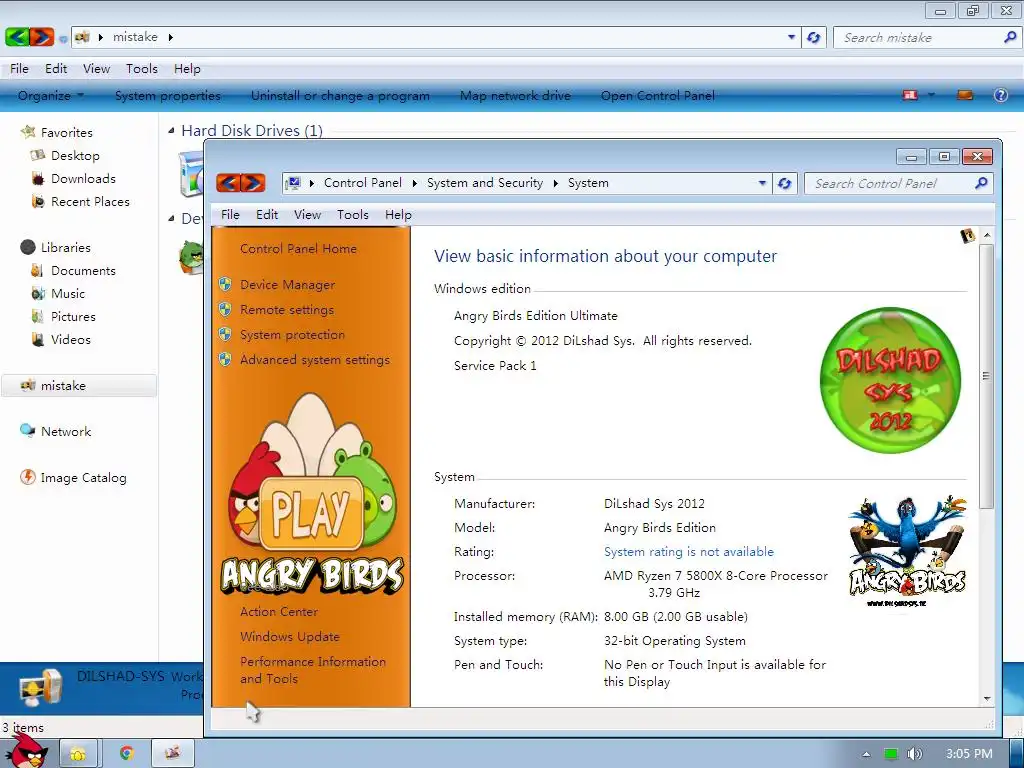This screenshot has width=1024, height=768.
Task: Click the computer icon in Control Panel address bar
Action: click(x=293, y=183)
